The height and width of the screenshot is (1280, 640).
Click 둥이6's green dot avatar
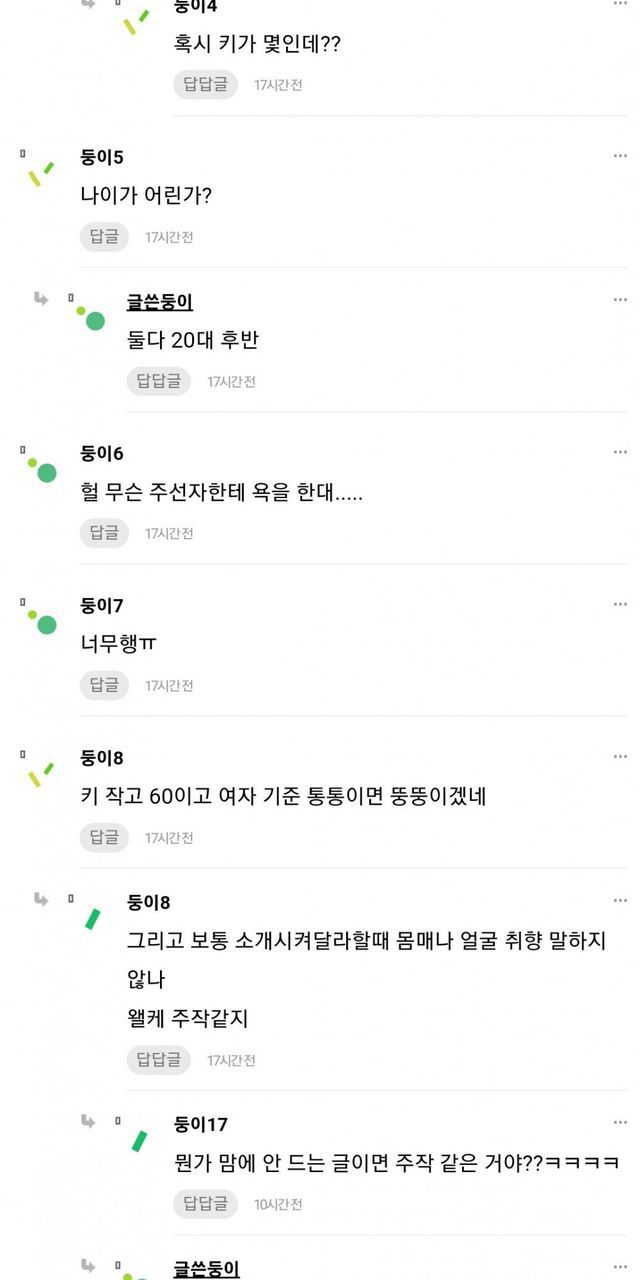pyautogui.click(x=42, y=469)
